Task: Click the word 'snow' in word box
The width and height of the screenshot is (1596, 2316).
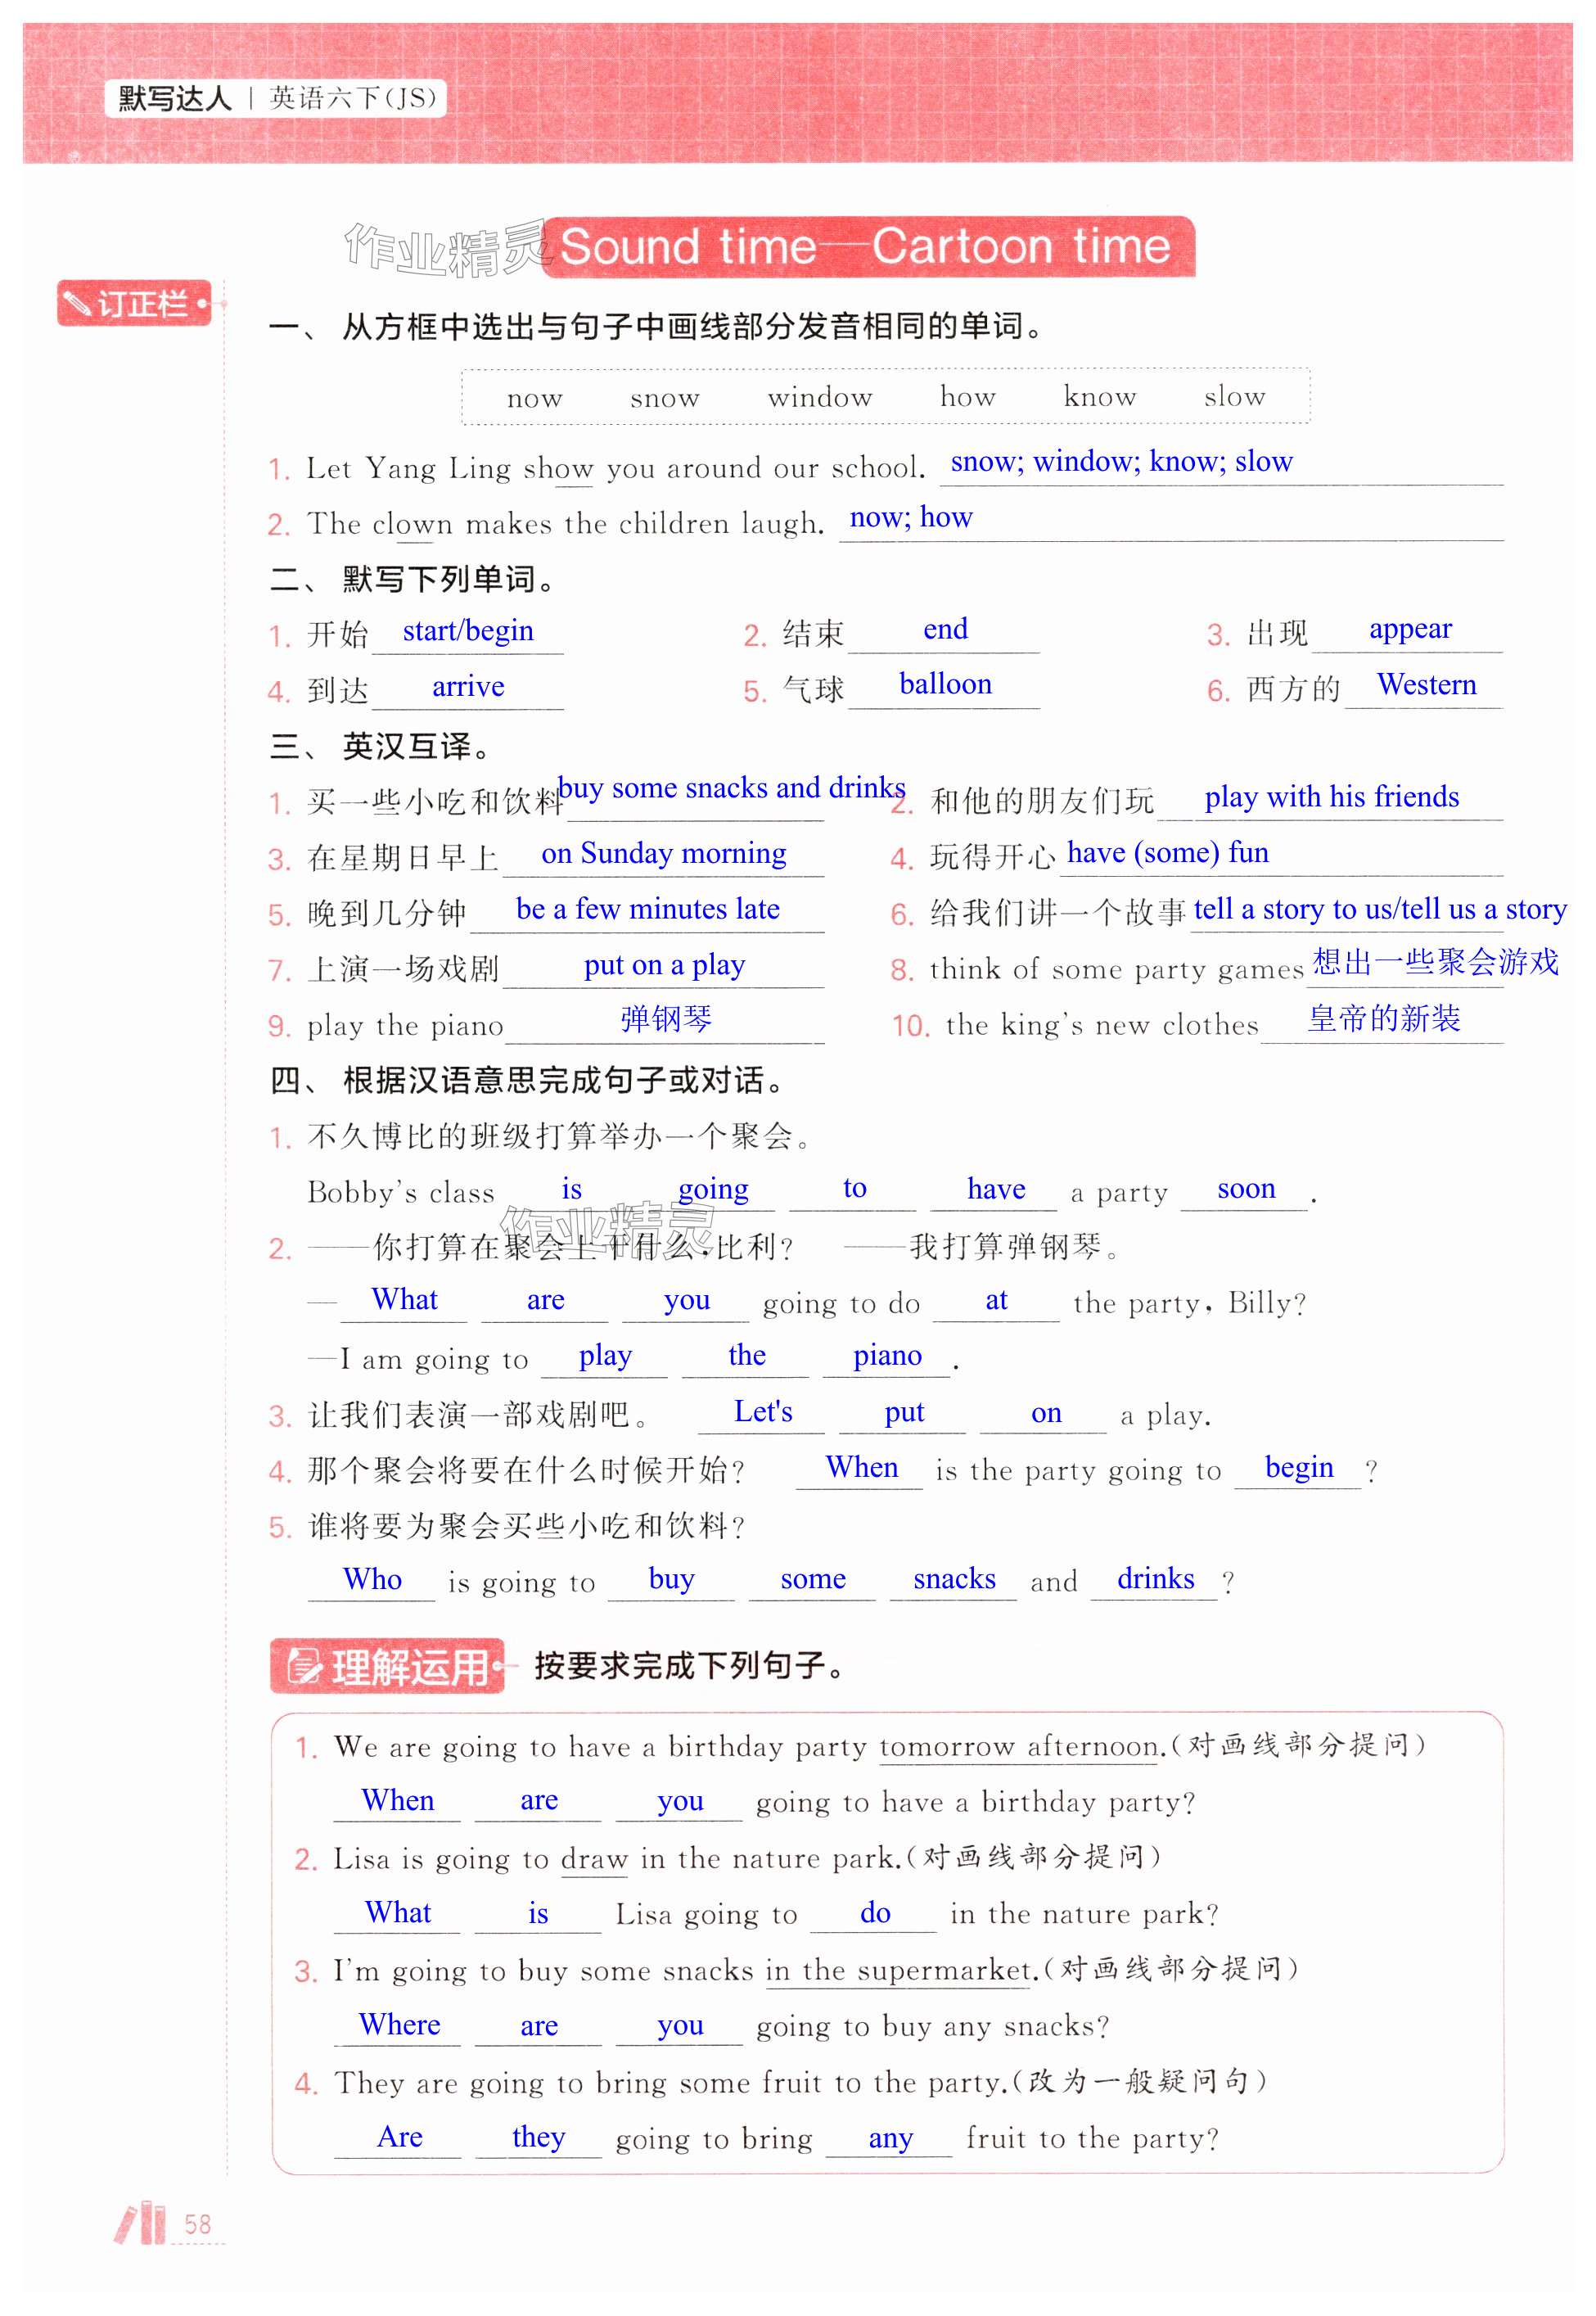Action: (664, 398)
